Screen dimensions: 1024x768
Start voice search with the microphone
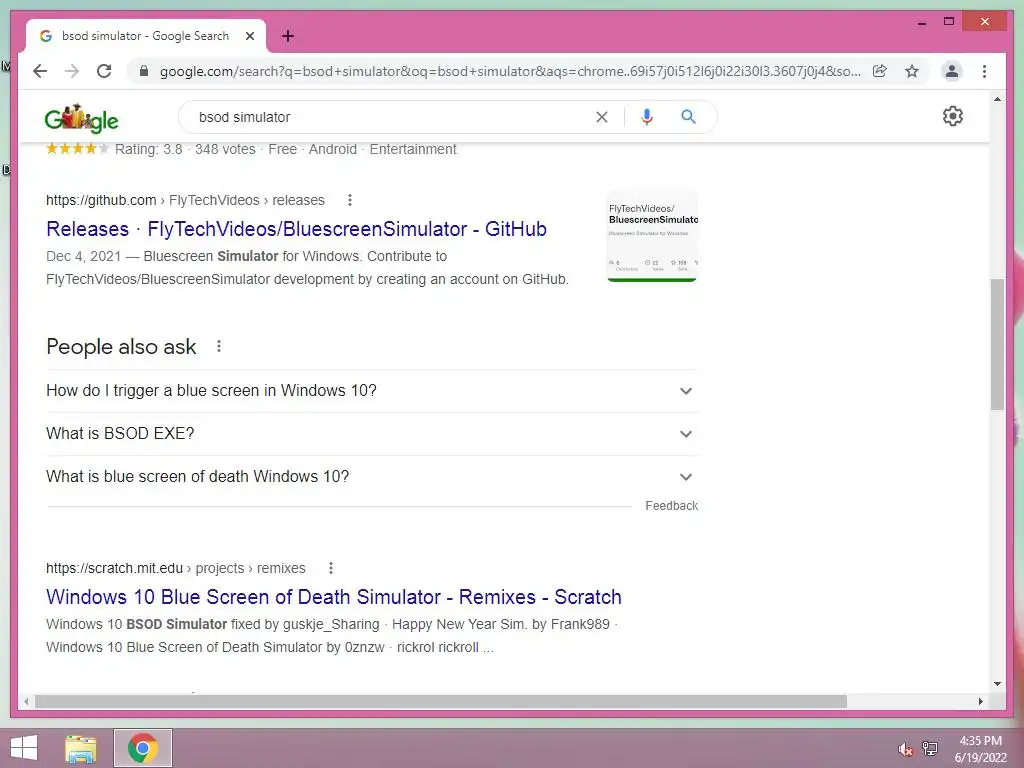(x=647, y=117)
